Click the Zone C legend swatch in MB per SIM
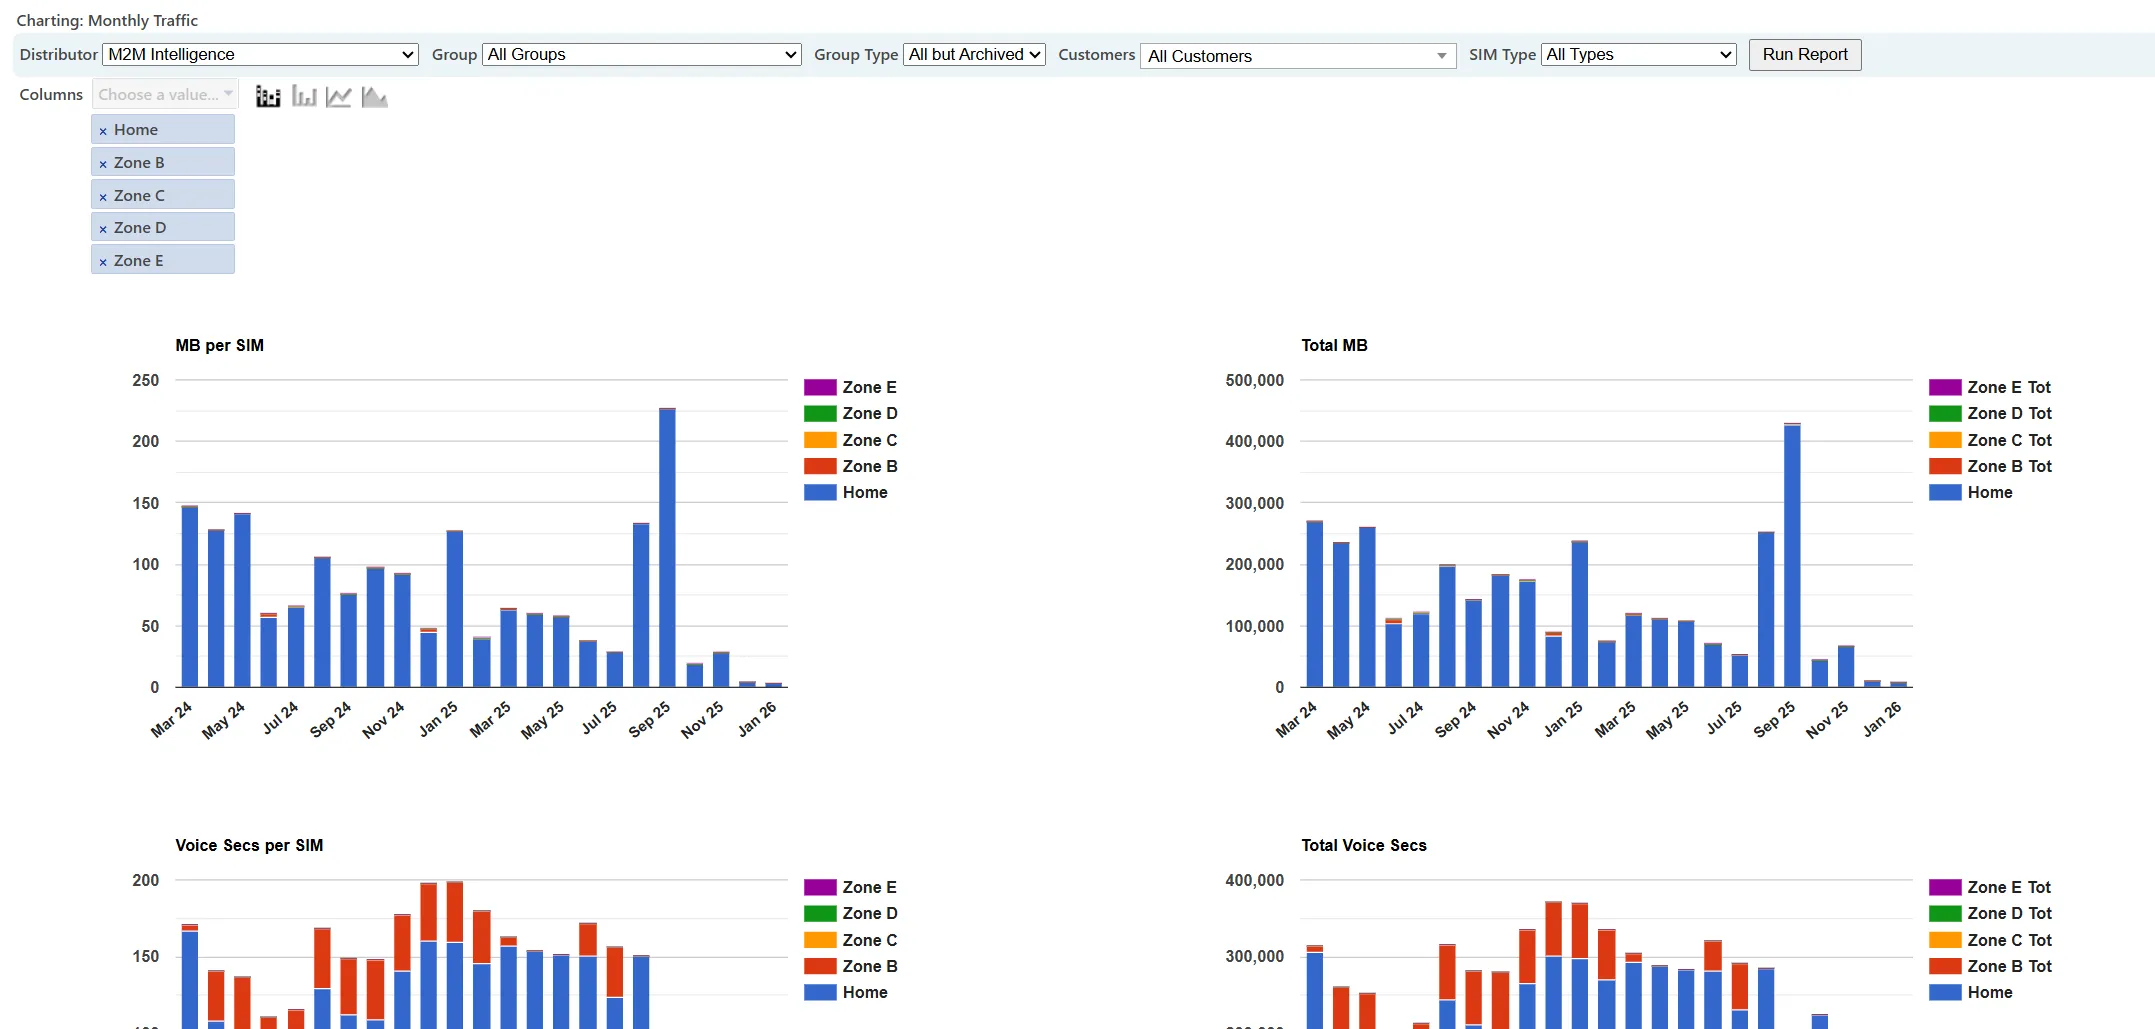The image size is (2155, 1029). pyautogui.click(x=820, y=440)
